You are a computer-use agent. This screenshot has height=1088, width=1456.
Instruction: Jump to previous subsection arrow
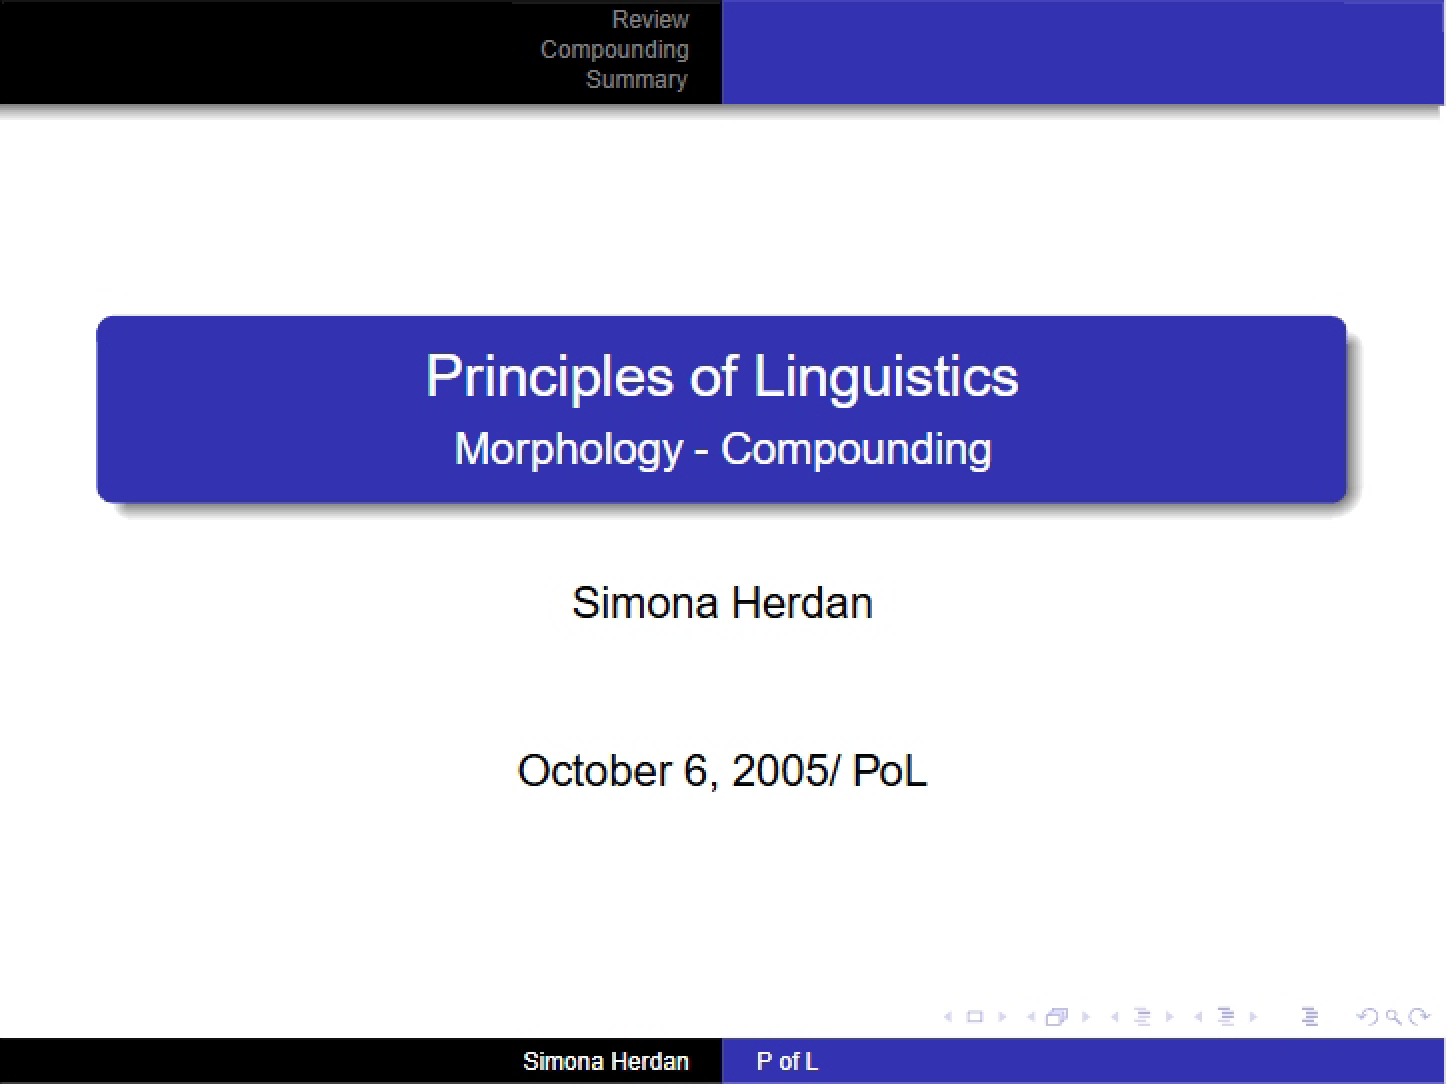tap(1114, 1017)
